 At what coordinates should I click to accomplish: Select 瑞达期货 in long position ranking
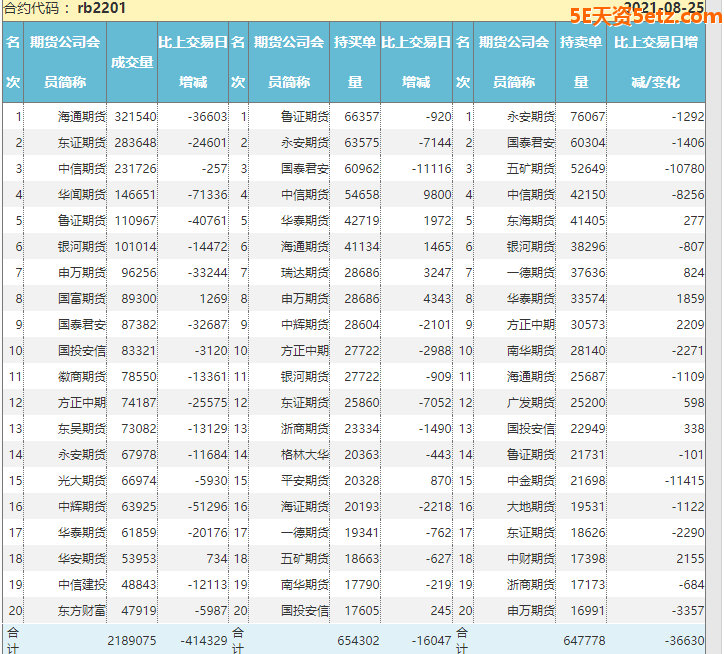pyautogui.click(x=305, y=272)
